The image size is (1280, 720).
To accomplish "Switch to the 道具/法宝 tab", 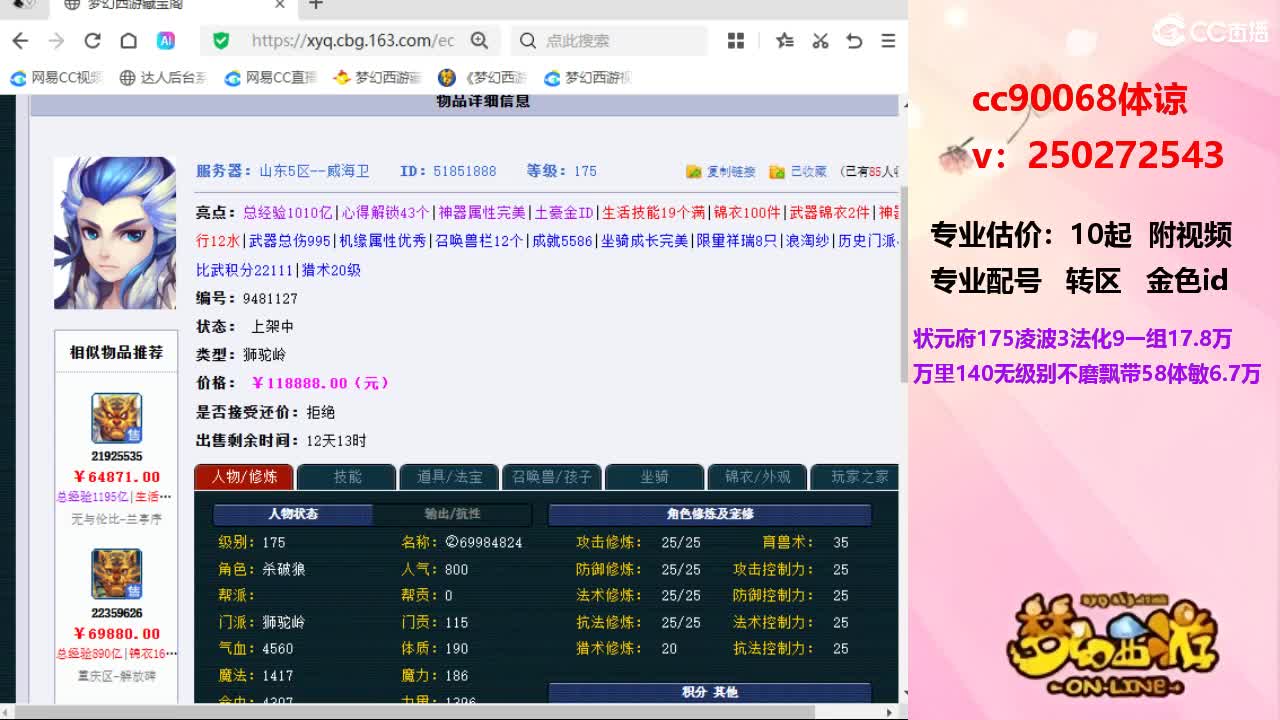I will 449,477.
